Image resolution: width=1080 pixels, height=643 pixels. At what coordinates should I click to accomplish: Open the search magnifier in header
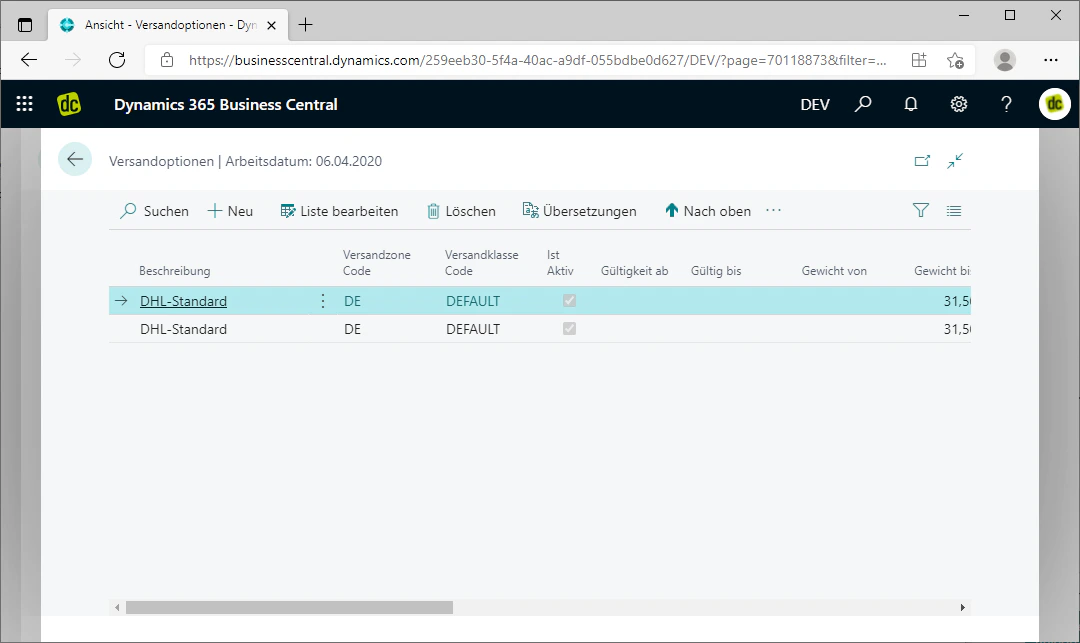coord(863,104)
